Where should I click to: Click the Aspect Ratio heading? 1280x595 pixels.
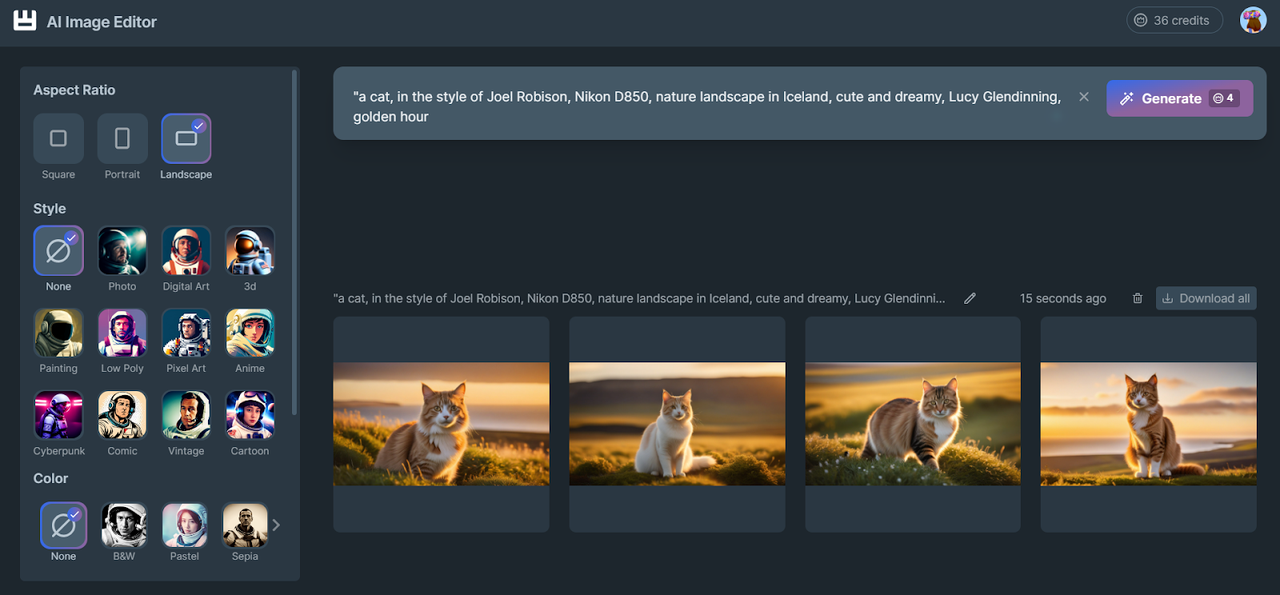coord(74,90)
